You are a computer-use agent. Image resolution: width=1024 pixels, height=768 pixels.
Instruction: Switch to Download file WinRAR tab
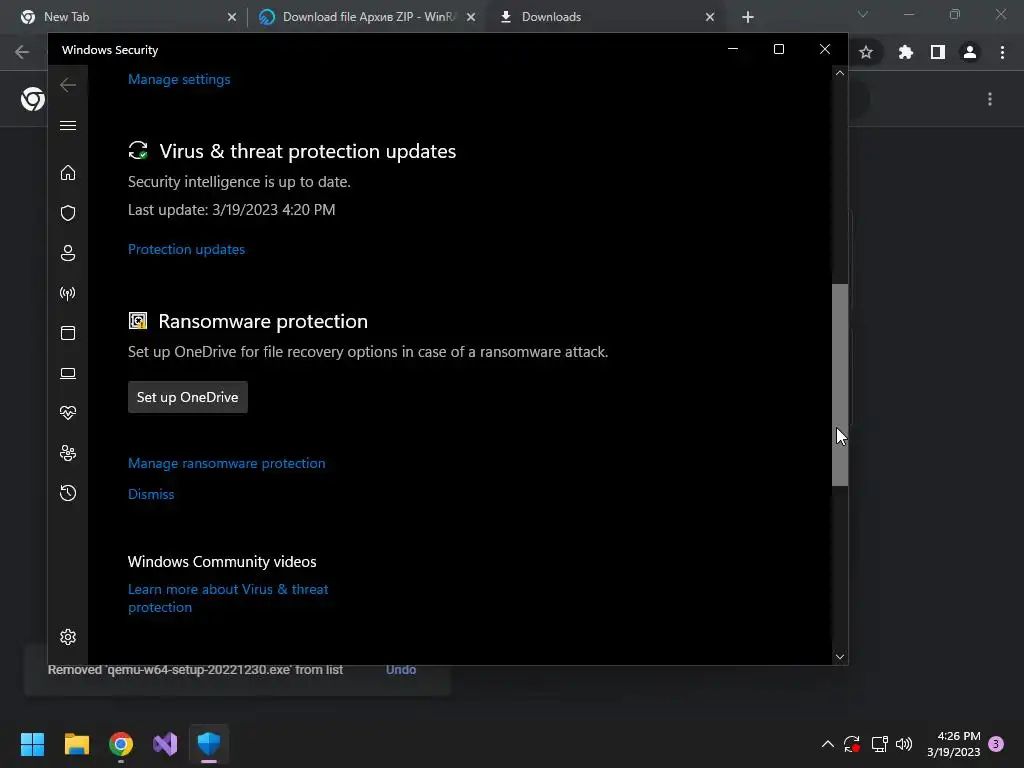(366, 17)
